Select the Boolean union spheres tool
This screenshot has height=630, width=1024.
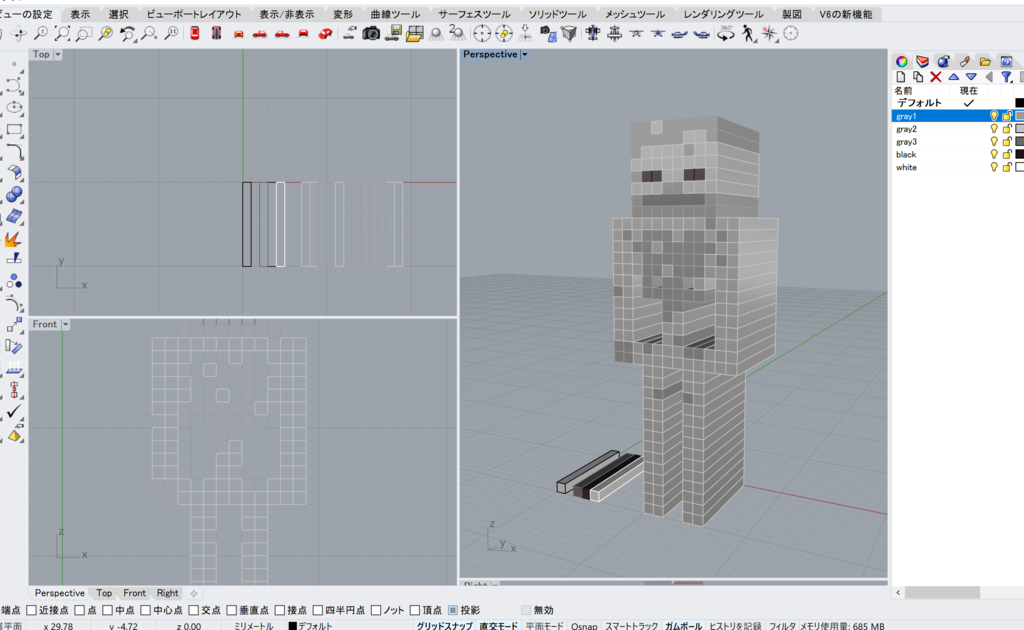(x=14, y=195)
